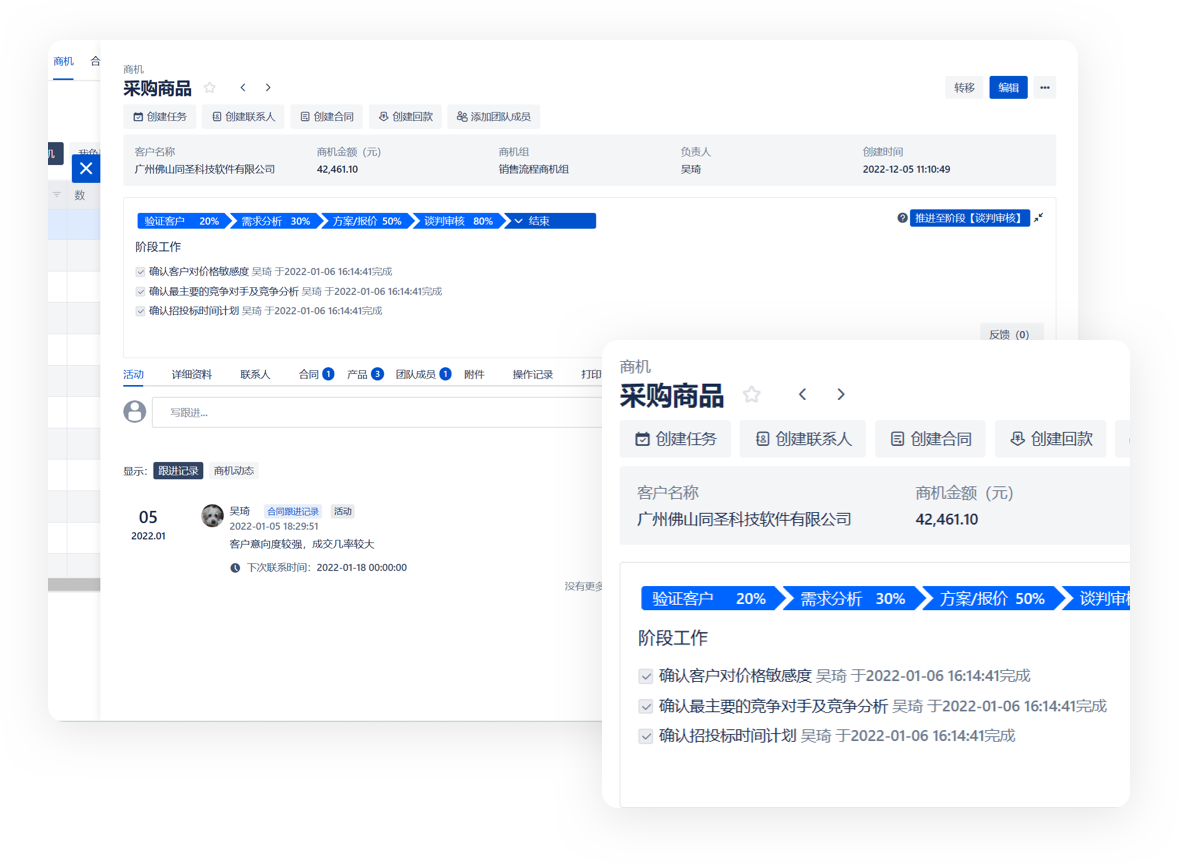1178x864 pixels.
Task: Click previous arrow in front zoomed card
Action: tap(802, 394)
